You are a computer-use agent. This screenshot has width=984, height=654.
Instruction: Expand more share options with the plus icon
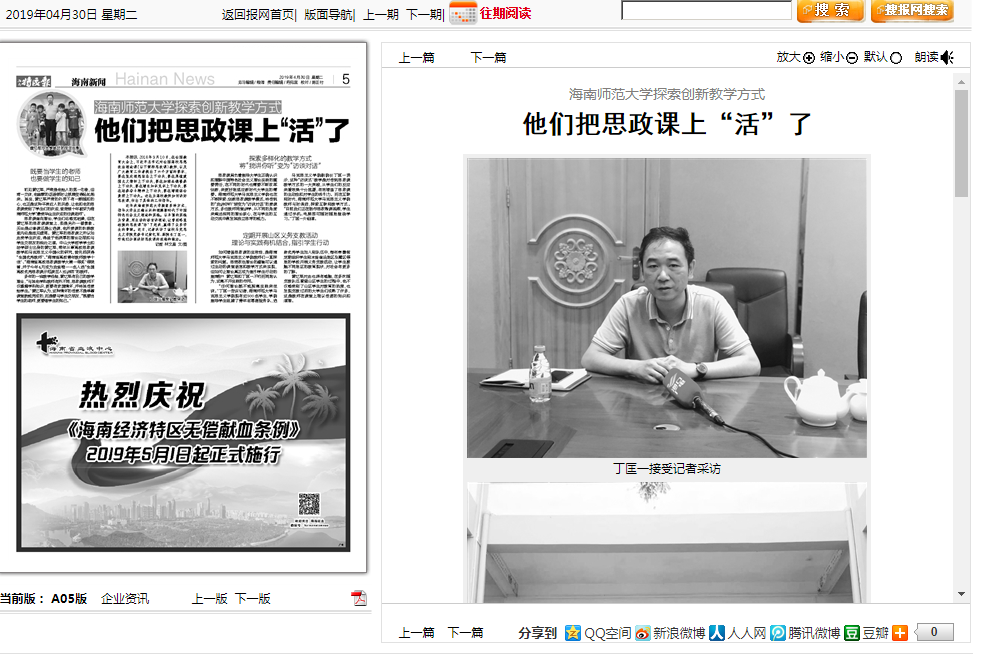click(898, 632)
